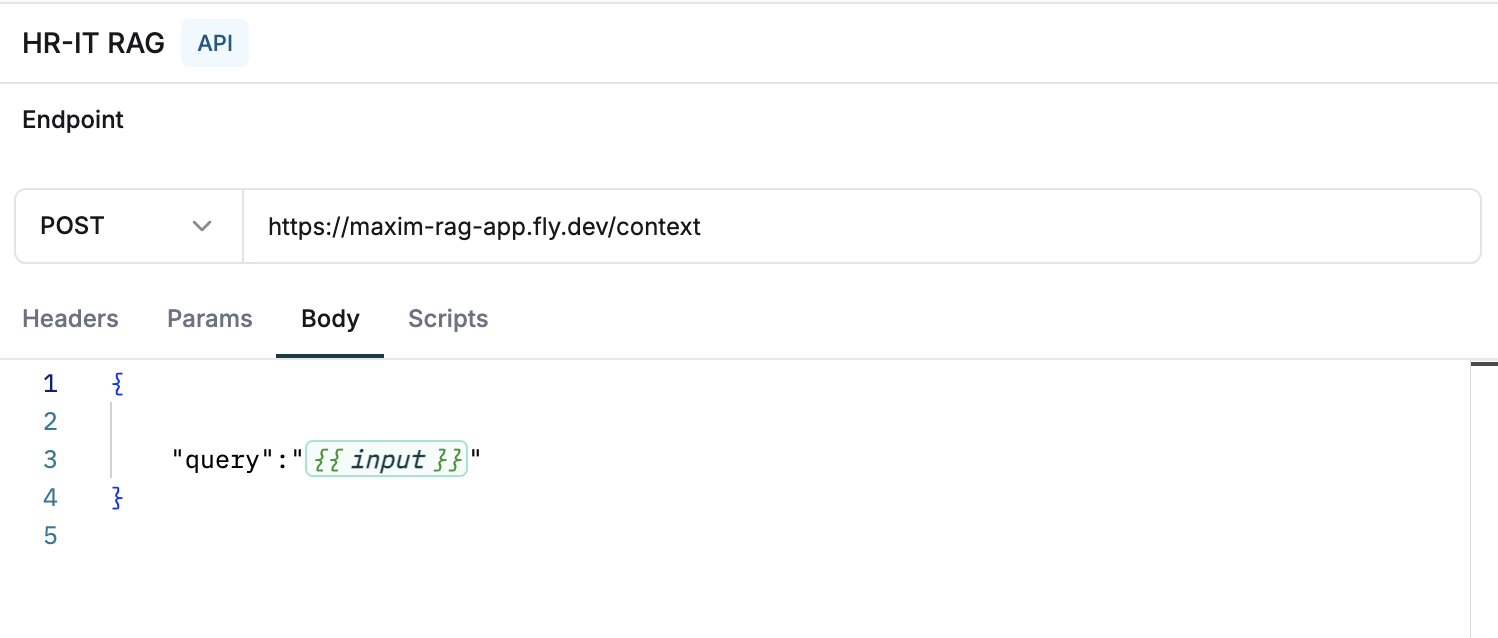Click the opening brace on line 1
1498x638 pixels.
[117, 383]
